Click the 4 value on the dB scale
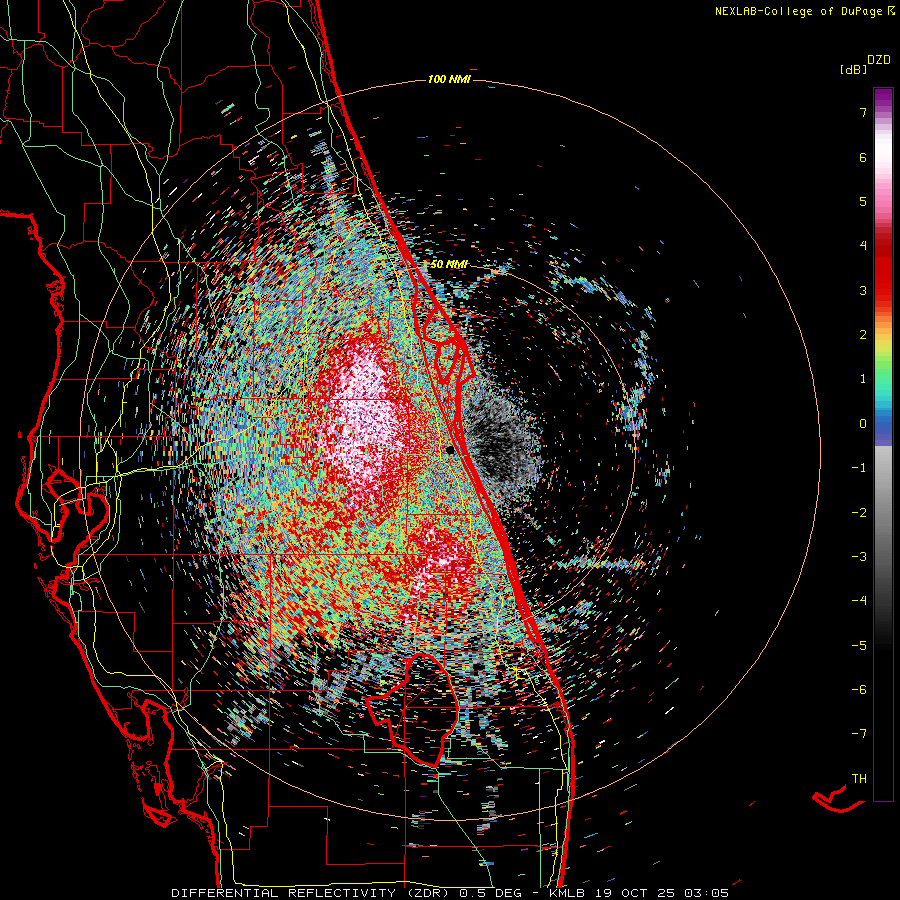900x900 pixels. click(x=863, y=246)
